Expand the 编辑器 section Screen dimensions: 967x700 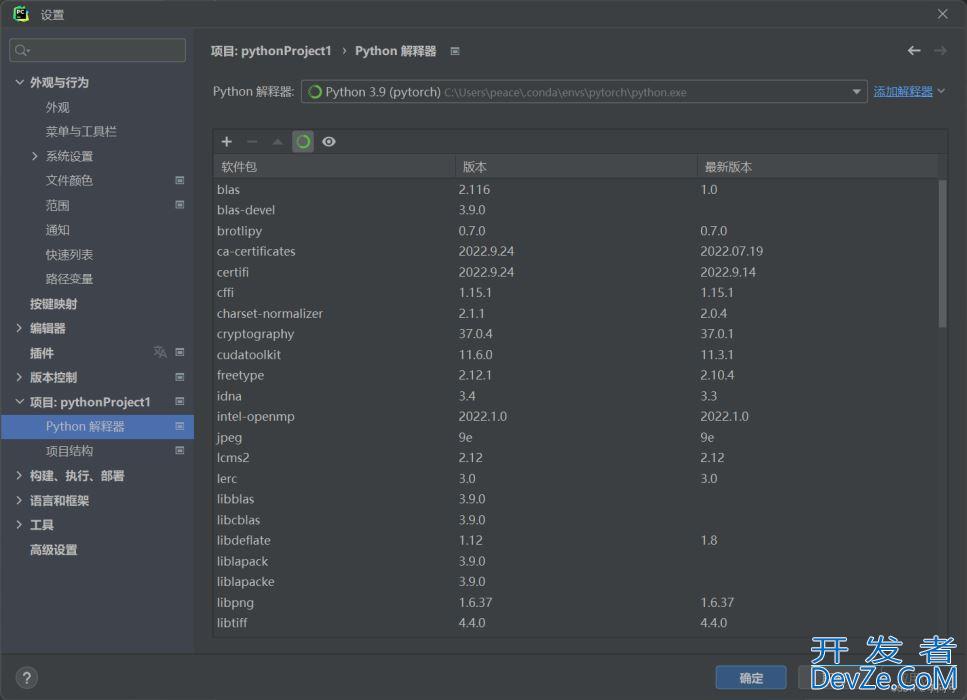[x=19, y=328]
